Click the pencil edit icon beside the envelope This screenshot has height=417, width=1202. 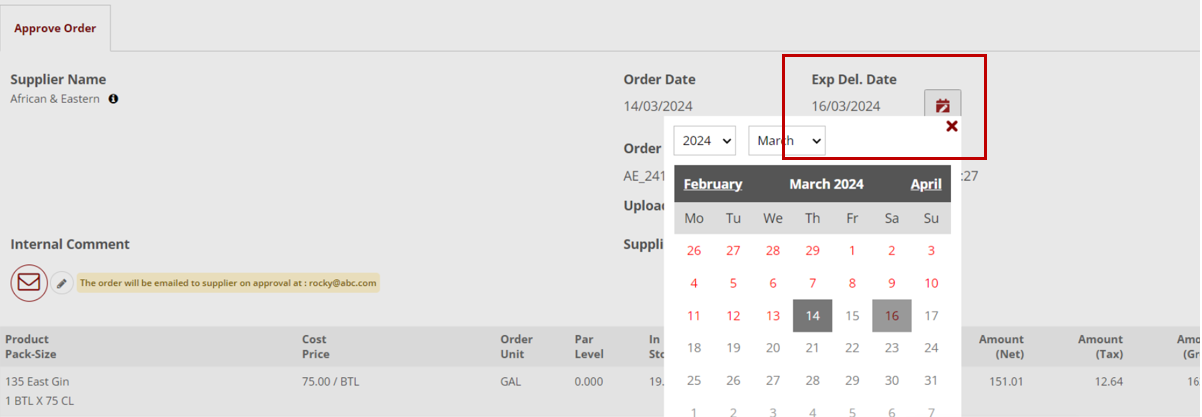pyautogui.click(x=62, y=283)
